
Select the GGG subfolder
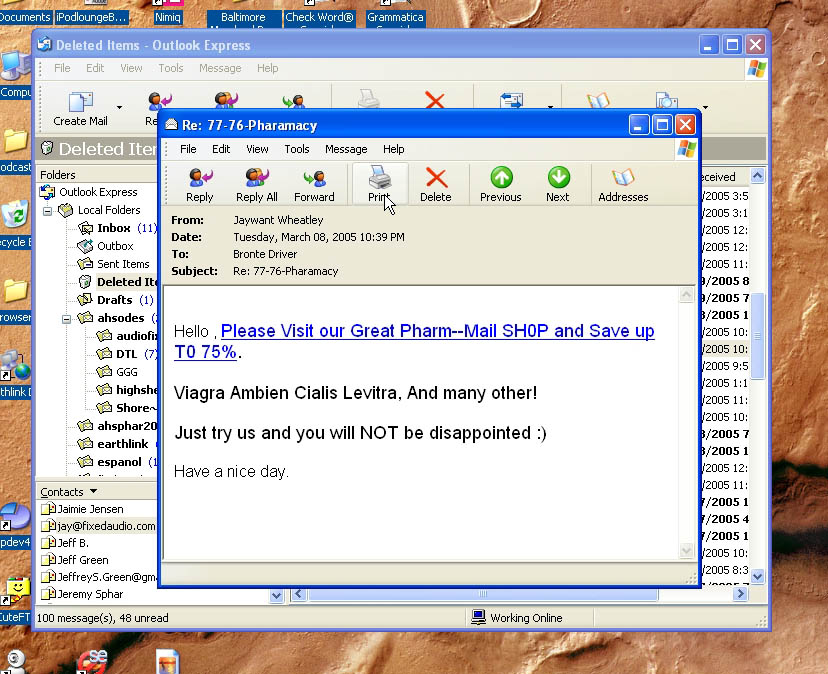[117, 371]
